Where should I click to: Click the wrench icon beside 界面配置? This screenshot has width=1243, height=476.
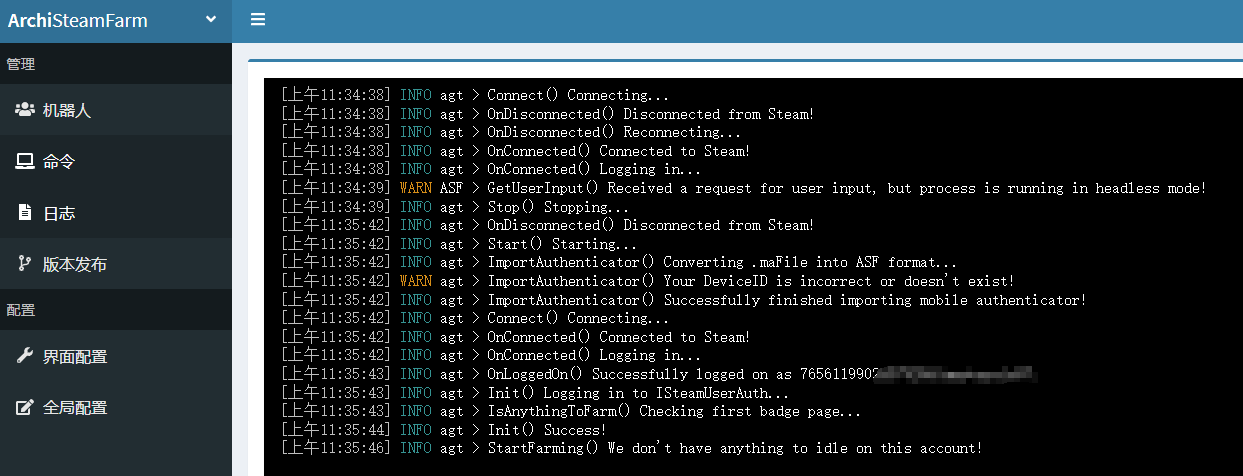coord(24,356)
